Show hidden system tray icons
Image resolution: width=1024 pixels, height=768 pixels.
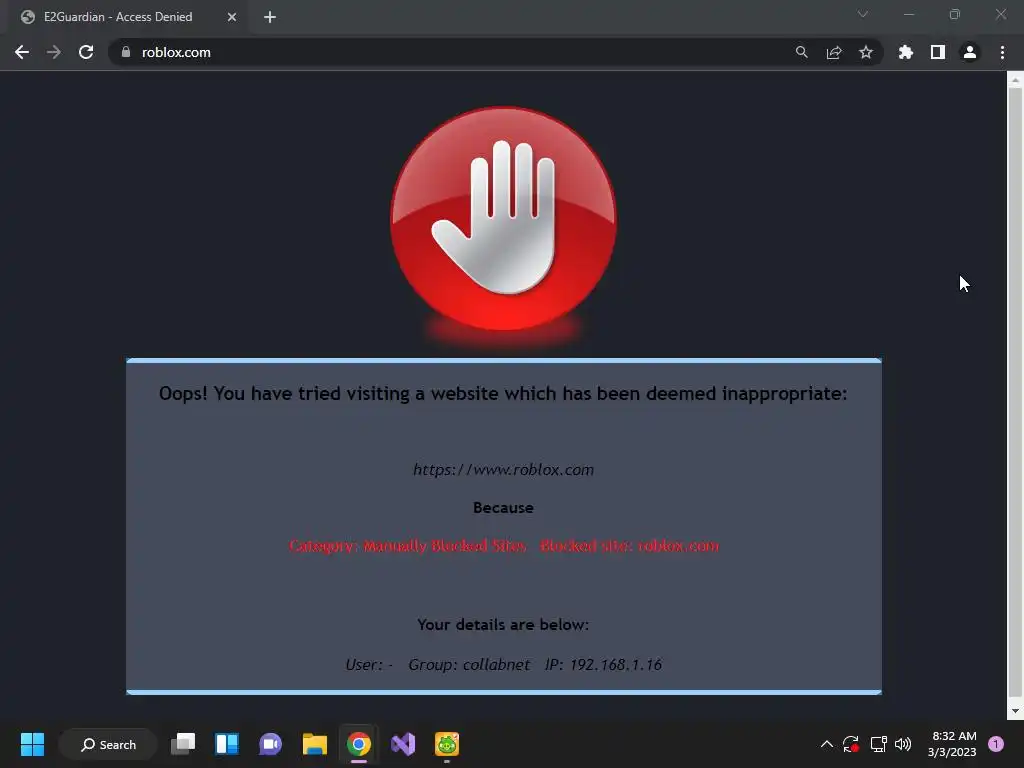pyautogui.click(x=826, y=744)
